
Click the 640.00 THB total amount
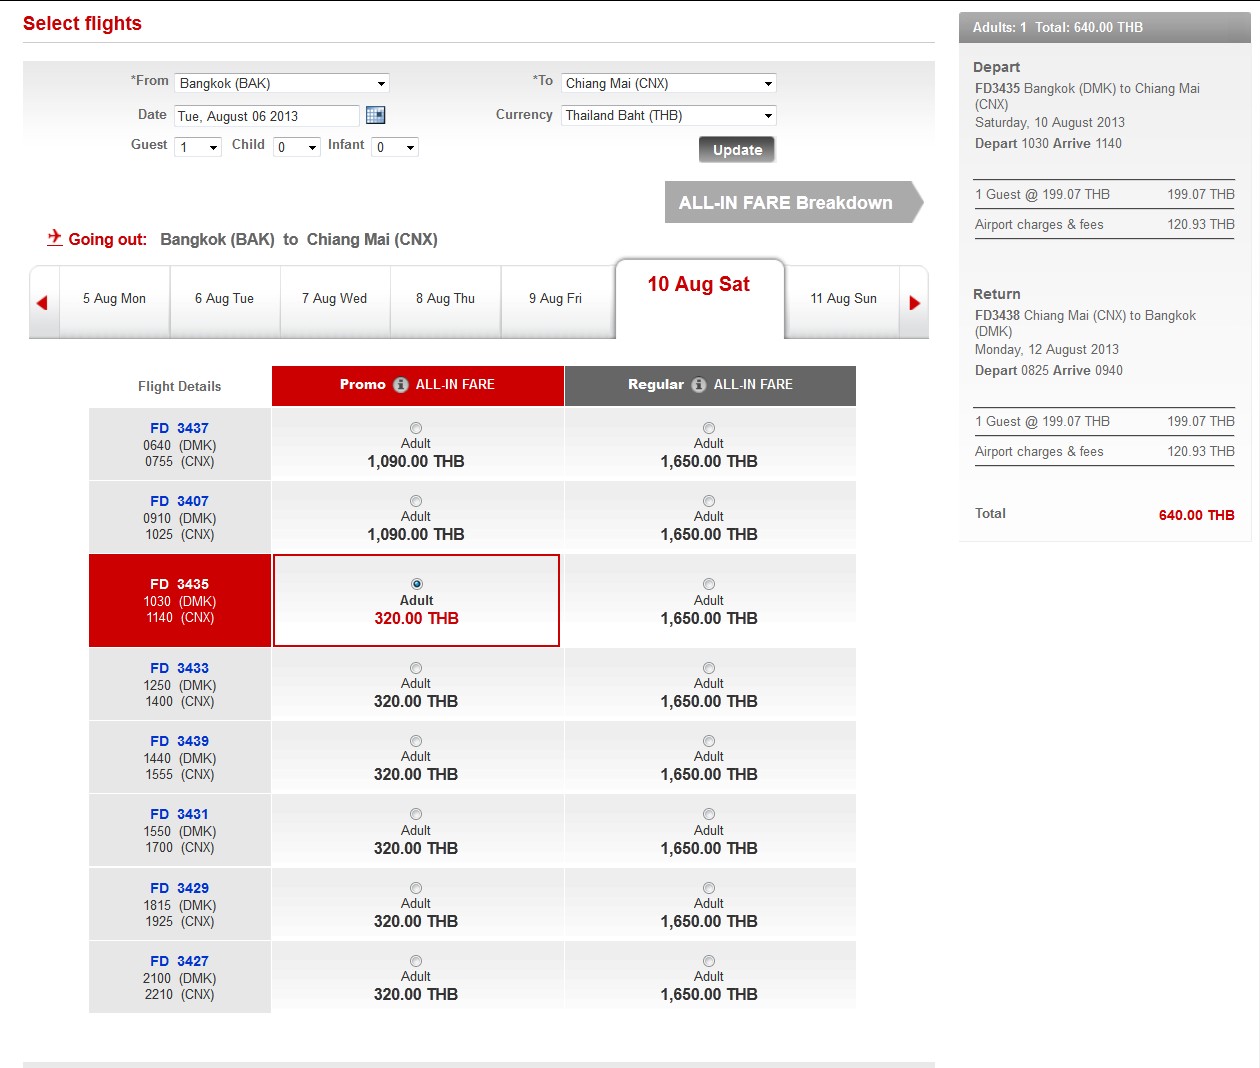tap(1196, 515)
